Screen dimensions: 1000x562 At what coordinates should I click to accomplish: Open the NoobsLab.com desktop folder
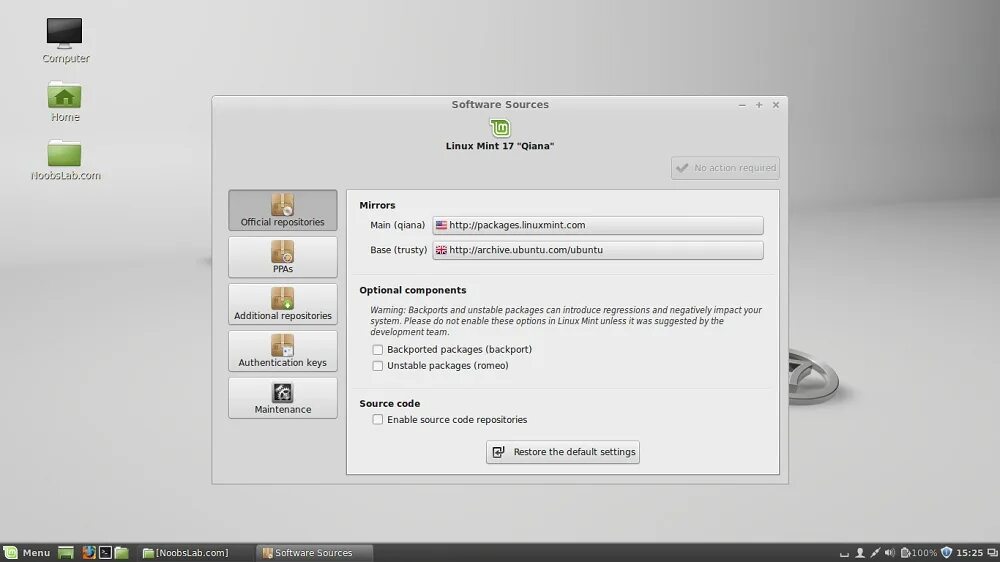pos(65,160)
